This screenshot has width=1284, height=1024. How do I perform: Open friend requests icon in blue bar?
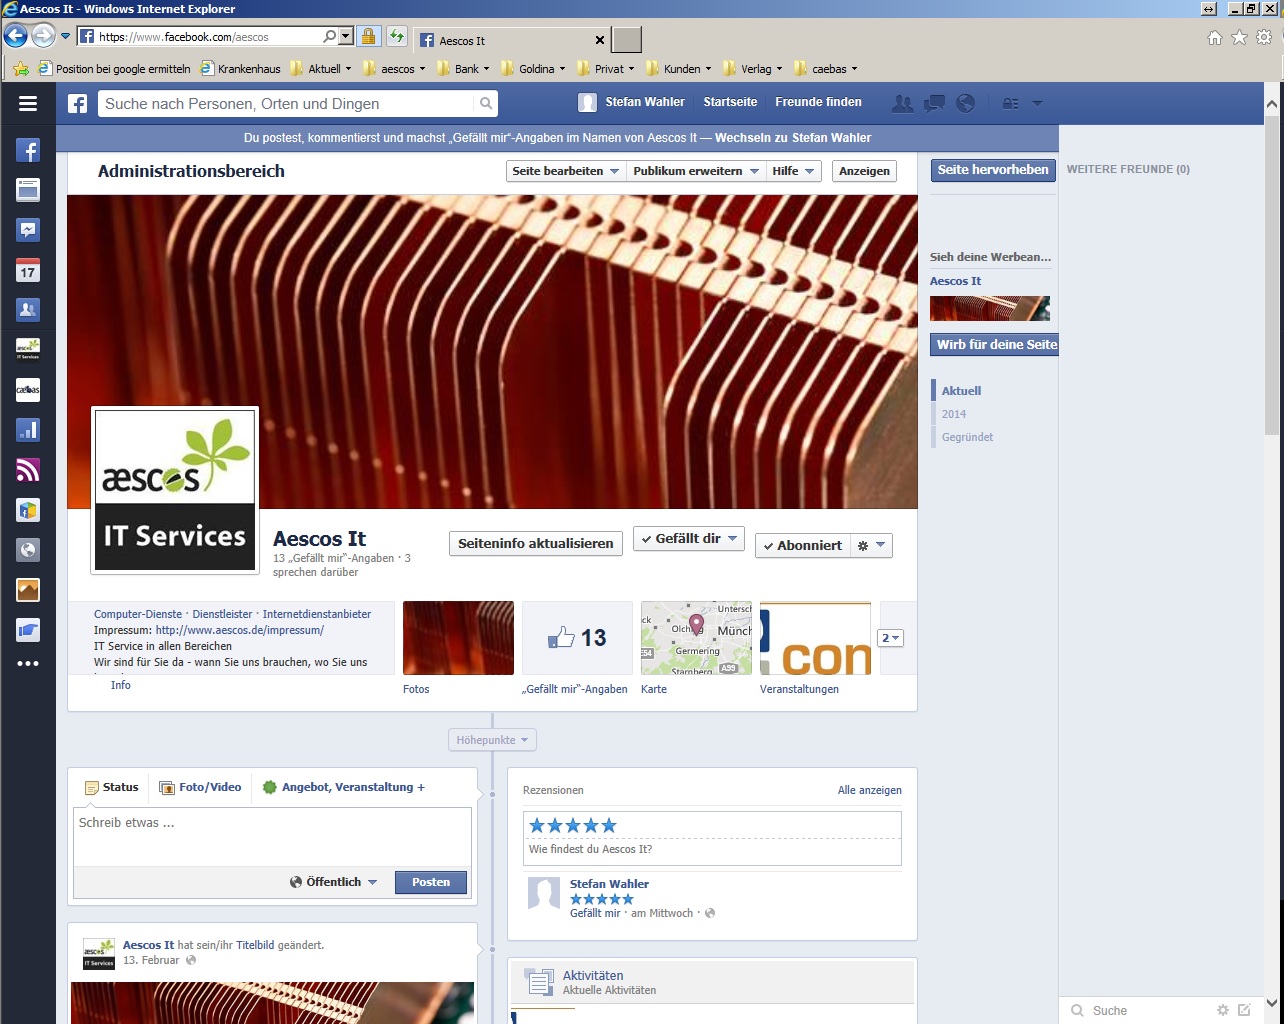[902, 103]
